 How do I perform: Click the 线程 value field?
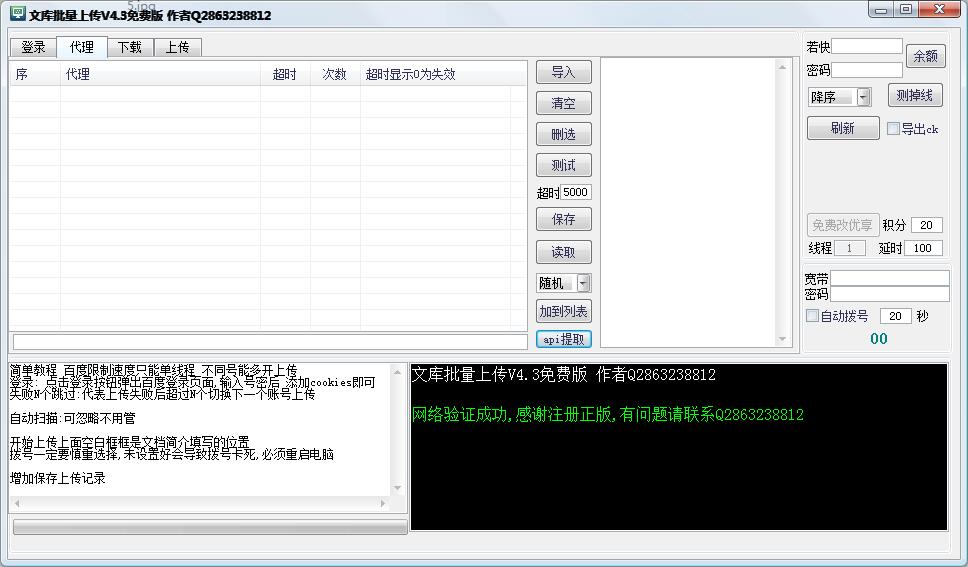coord(849,248)
